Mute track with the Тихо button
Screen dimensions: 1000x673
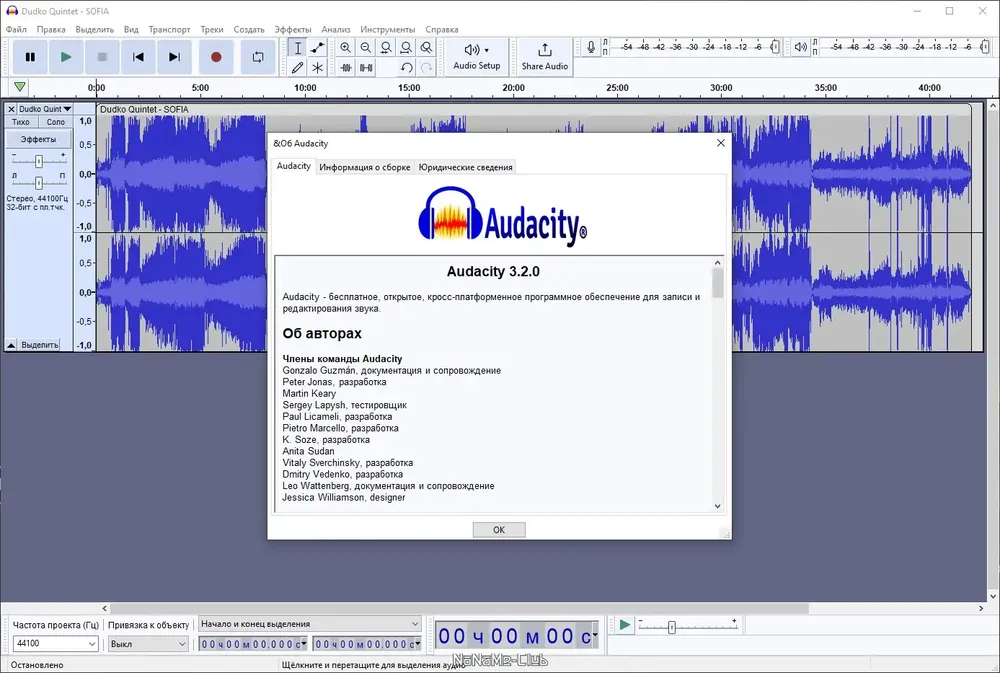pyautogui.click(x=21, y=122)
